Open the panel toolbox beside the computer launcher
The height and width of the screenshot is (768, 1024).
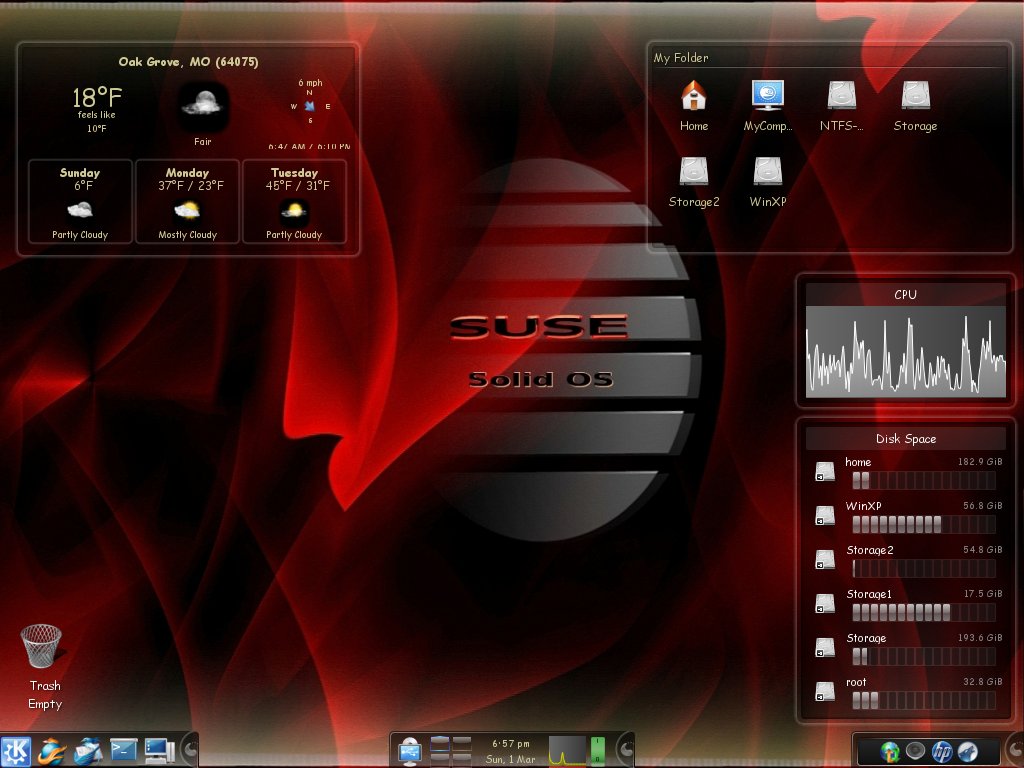189,750
